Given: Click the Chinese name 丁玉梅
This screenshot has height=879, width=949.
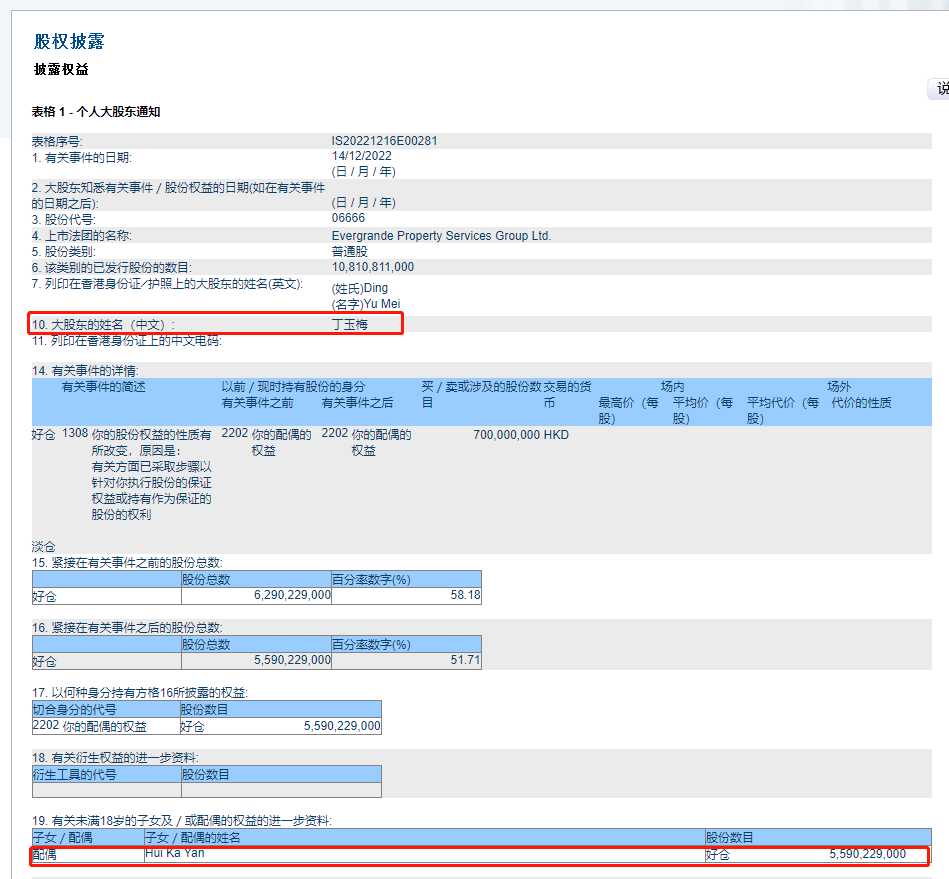Looking at the screenshot, I should (x=349, y=325).
